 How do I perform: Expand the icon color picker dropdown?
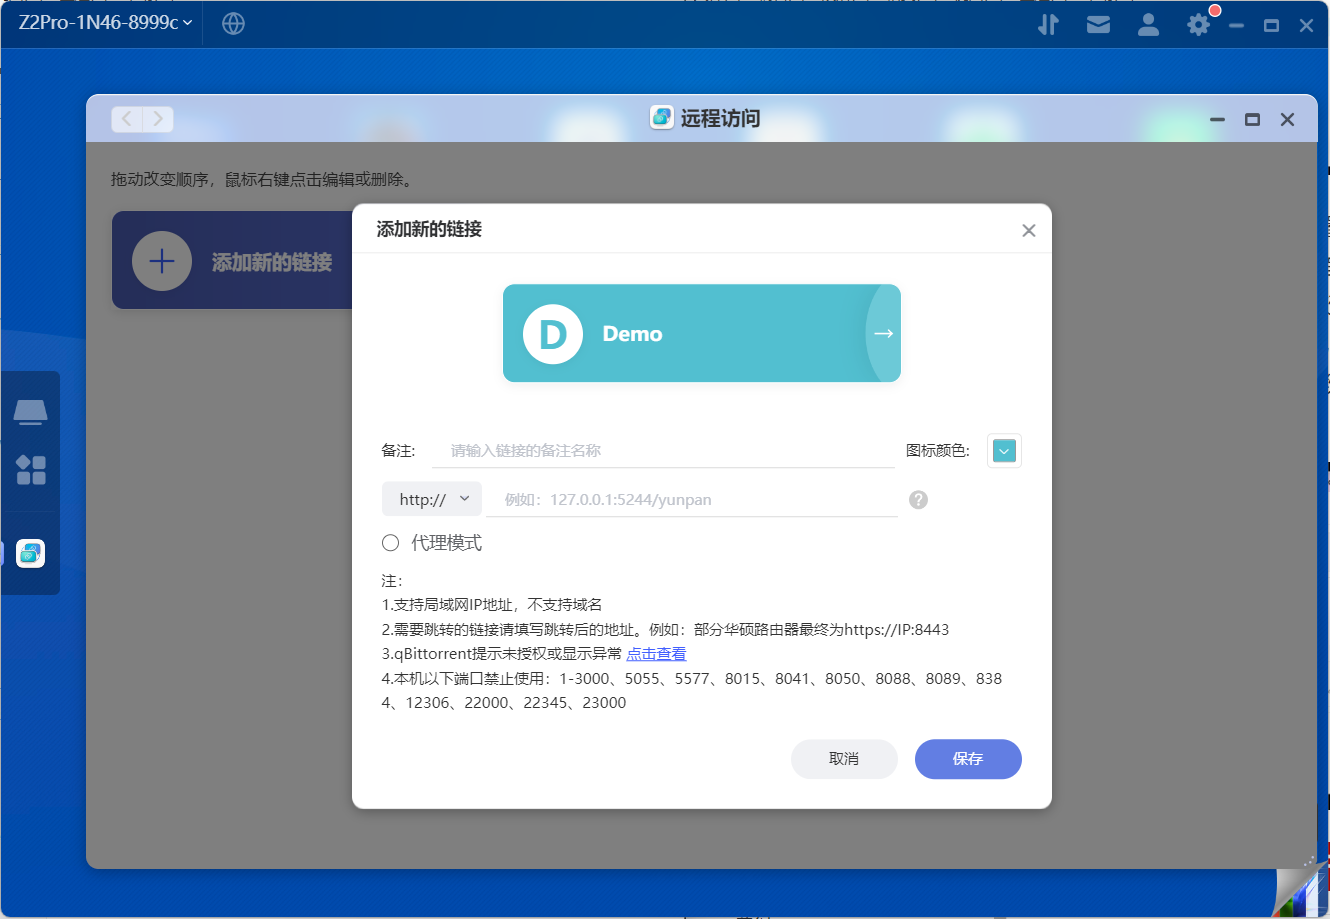(1004, 450)
